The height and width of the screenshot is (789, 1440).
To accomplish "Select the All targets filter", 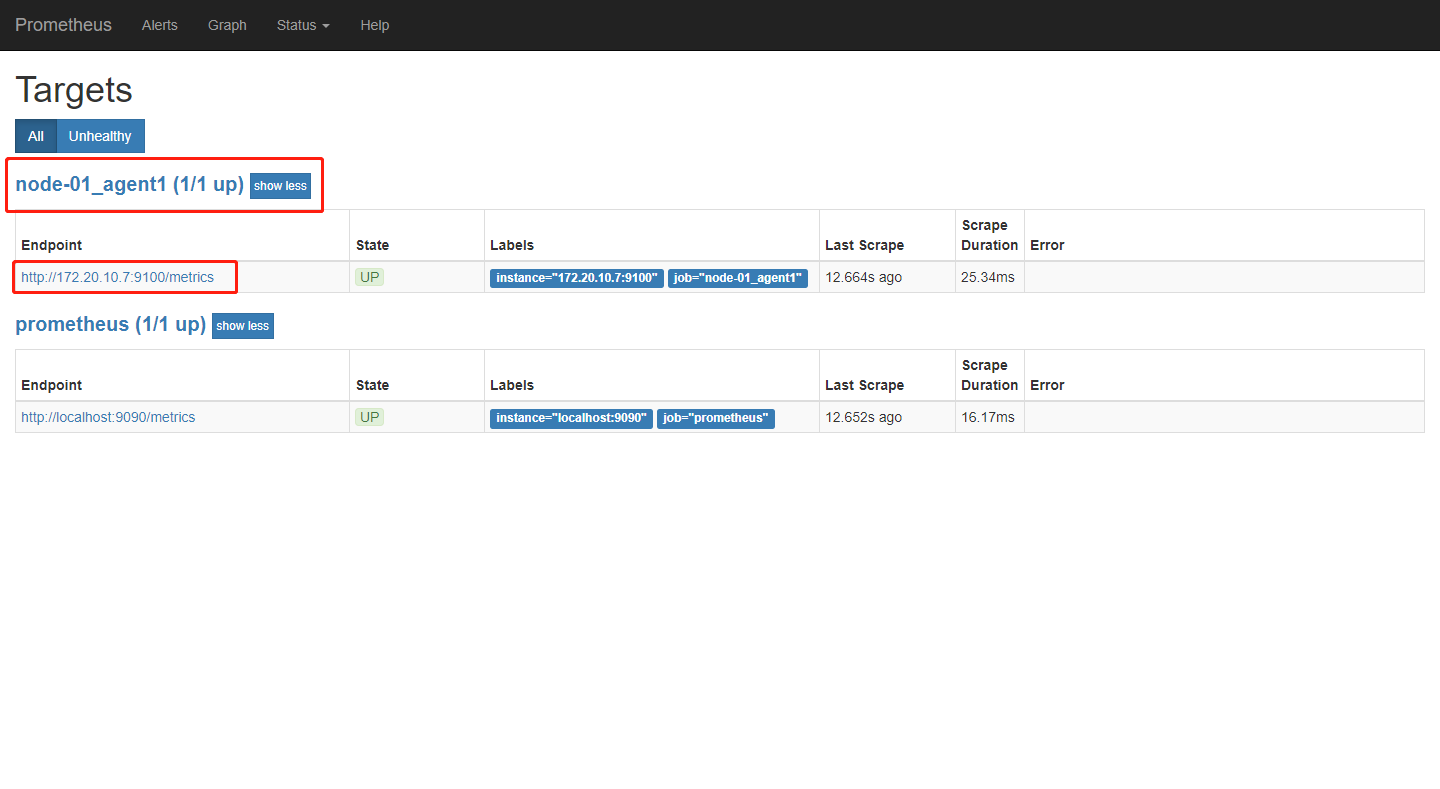I will pos(36,136).
